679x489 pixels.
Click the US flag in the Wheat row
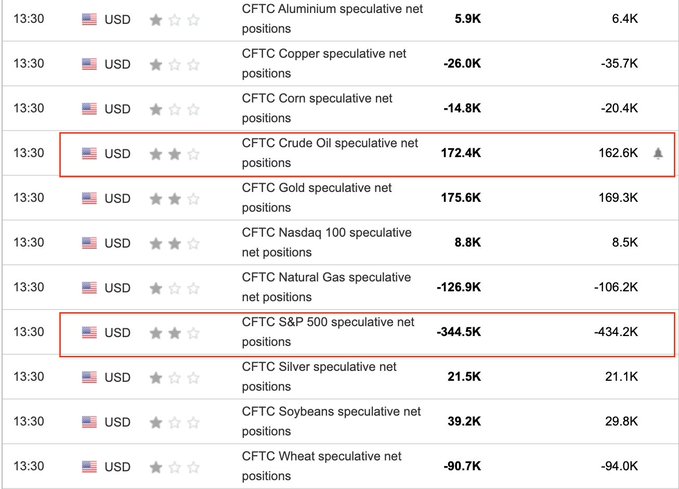pos(89,467)
